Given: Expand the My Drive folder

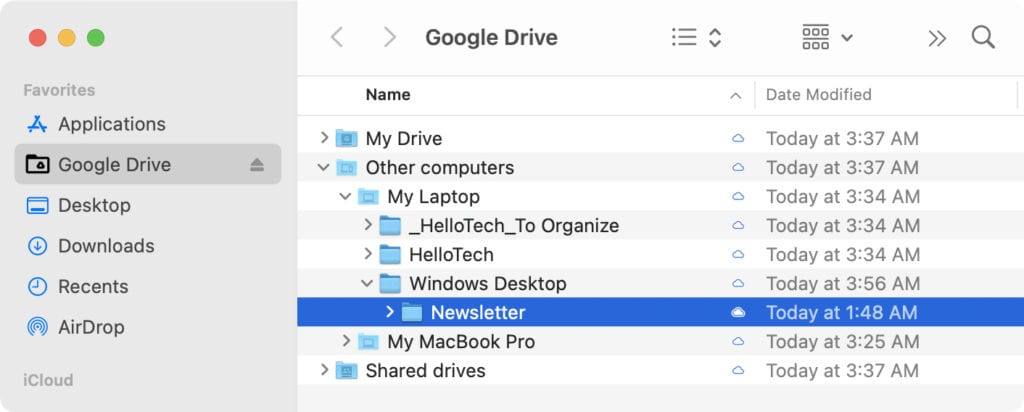Looking at the screenshot, I should 324,138.
